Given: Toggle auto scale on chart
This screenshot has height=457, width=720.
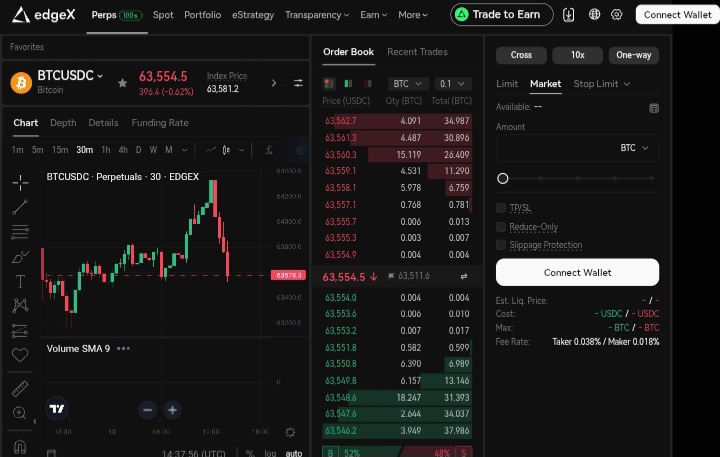Looking at the screenshot, I should point(294,453).
